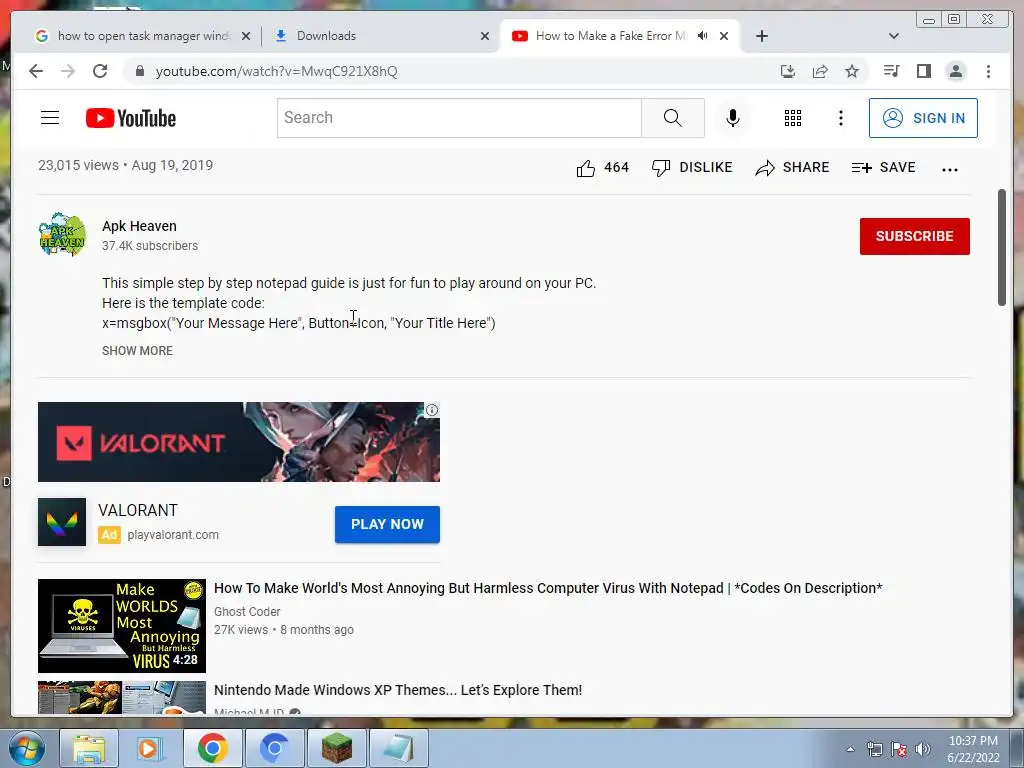Open Annoying Harmless Virus video title
Image resolution: width=1024 pixels, height=768 pixels.
548,588
